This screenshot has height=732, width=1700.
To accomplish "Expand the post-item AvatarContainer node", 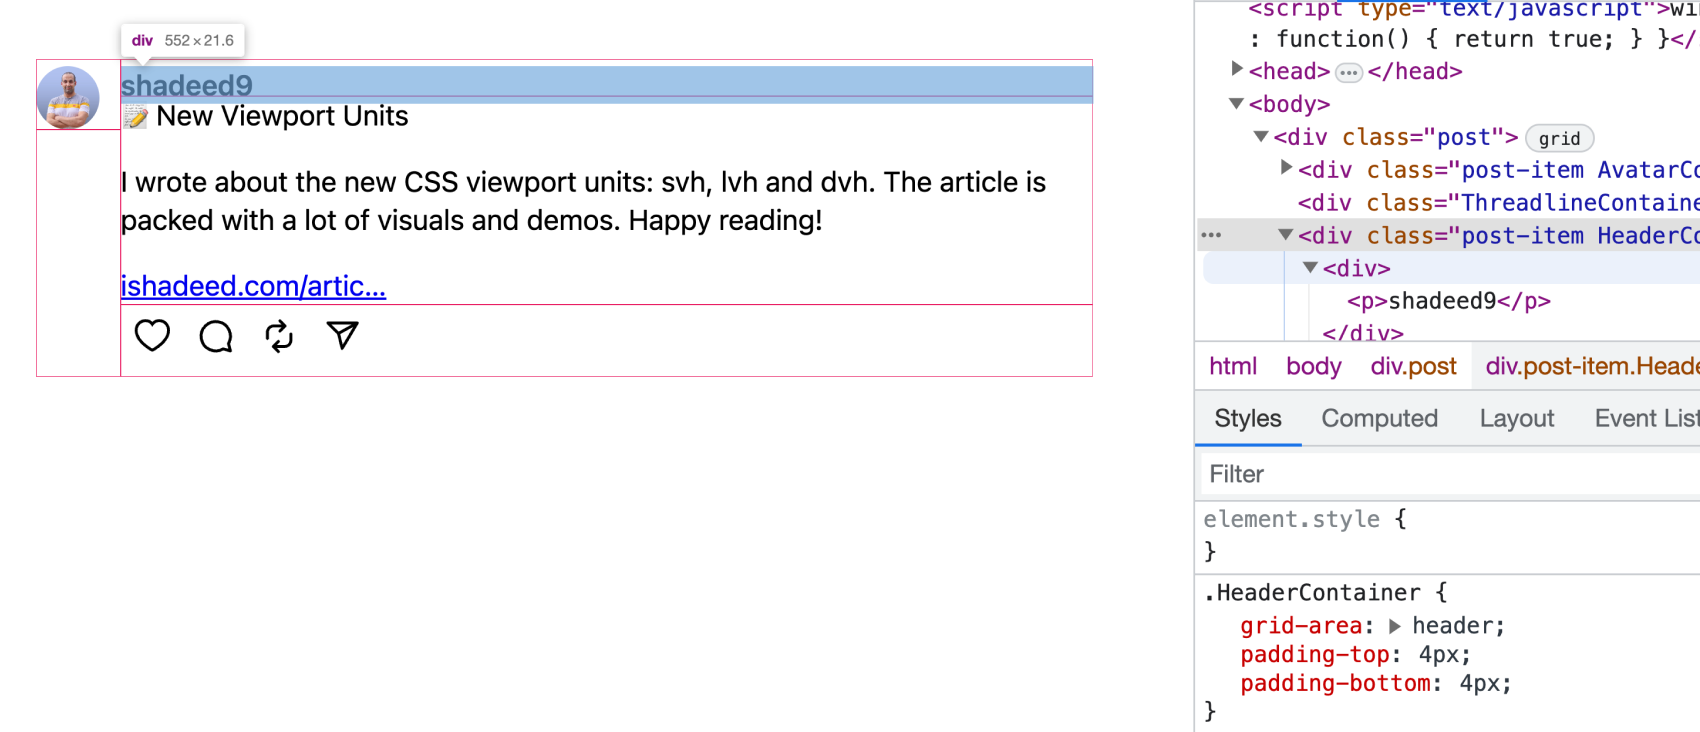I will pyautogui.click(x=1286, y=168).
